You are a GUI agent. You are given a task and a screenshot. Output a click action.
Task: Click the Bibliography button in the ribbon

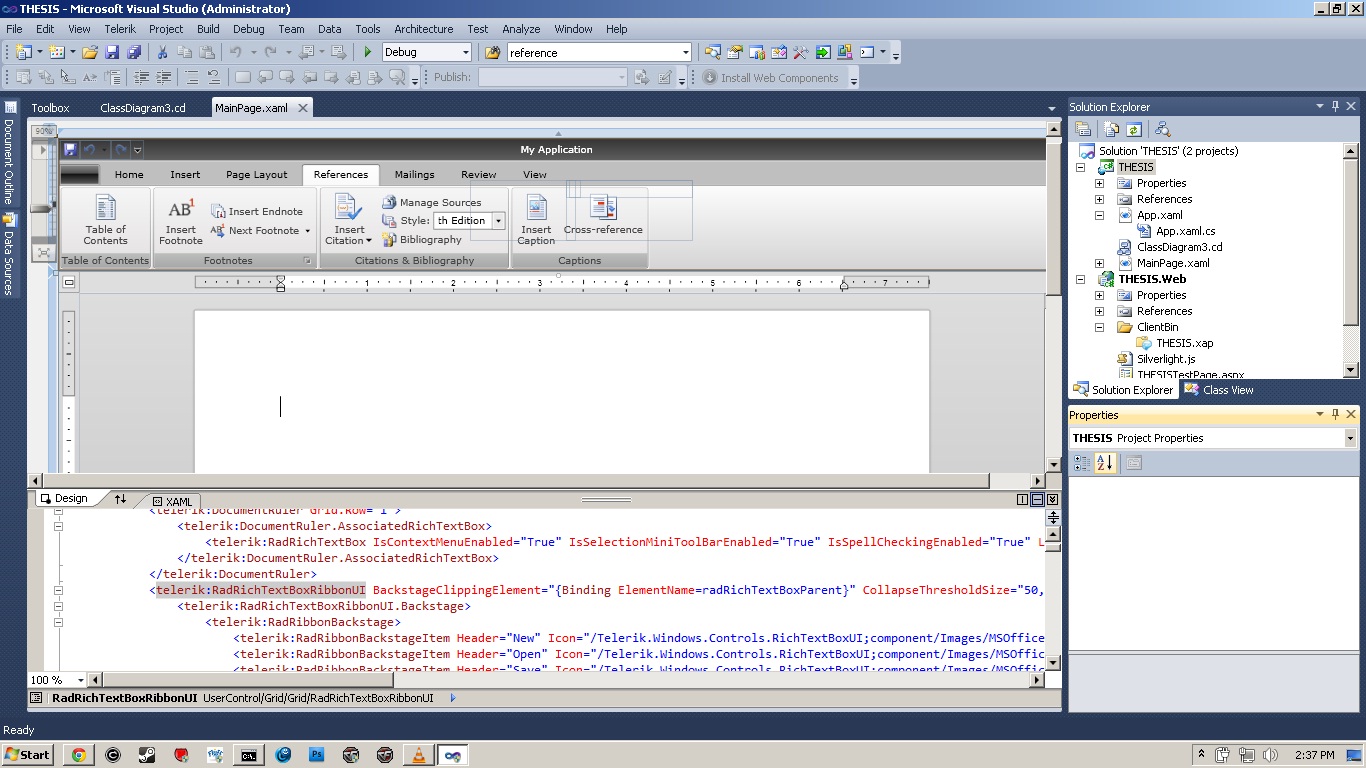(x=430, y=240)
